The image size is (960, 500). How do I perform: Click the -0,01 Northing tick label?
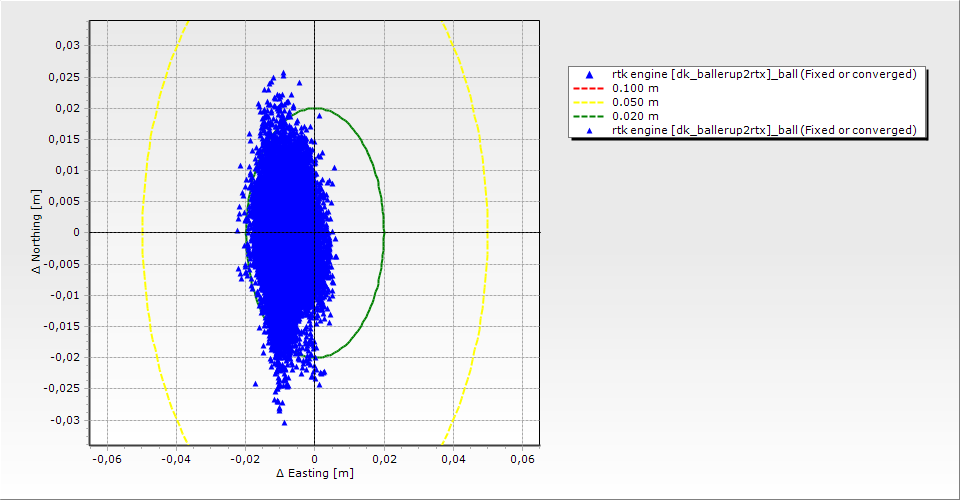pos(65,295)
